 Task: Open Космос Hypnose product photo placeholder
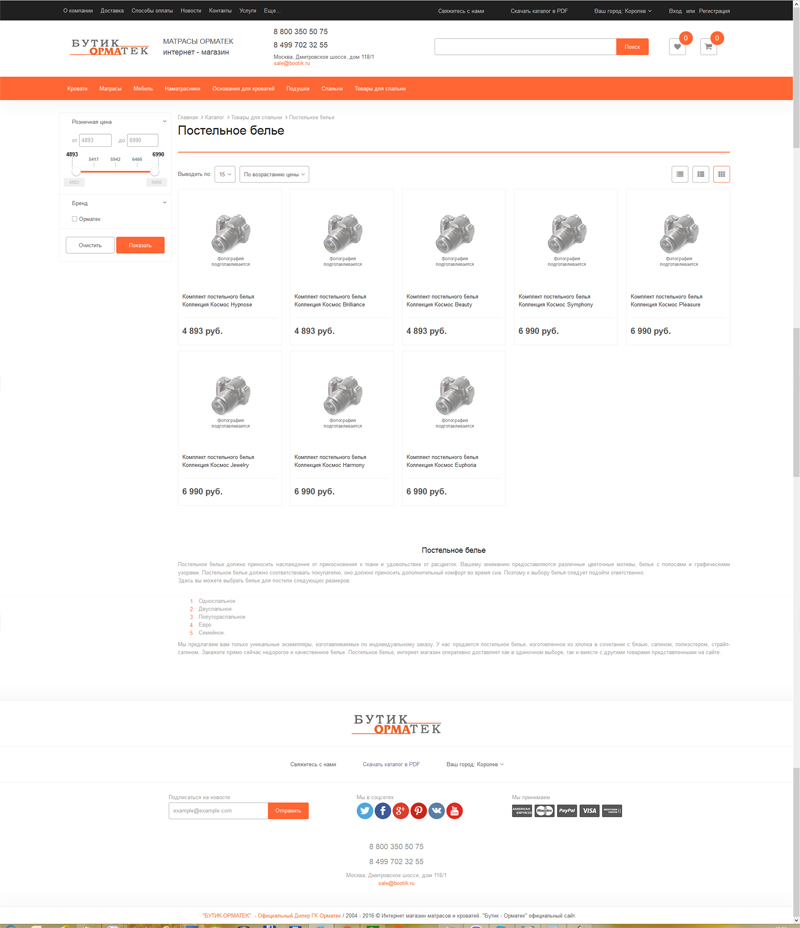click(x=231, y=240)
